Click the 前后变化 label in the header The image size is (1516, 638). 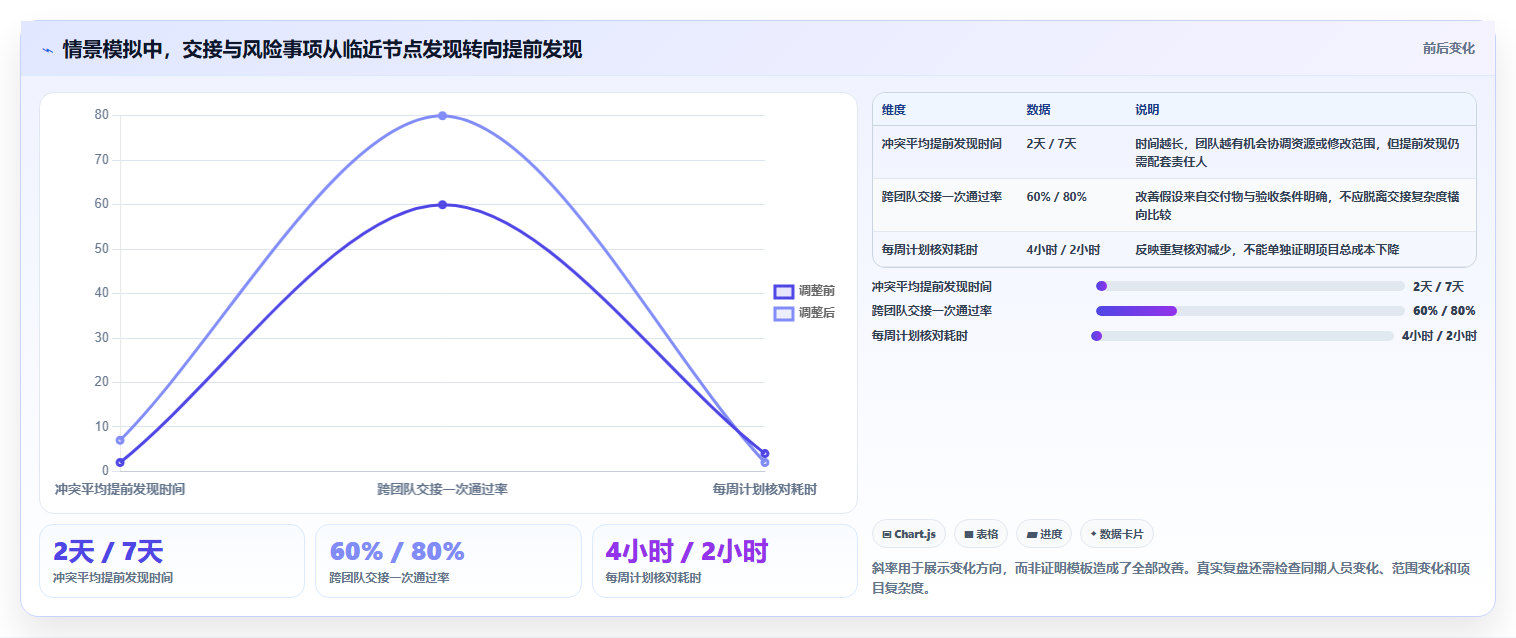coord(1448,49)
